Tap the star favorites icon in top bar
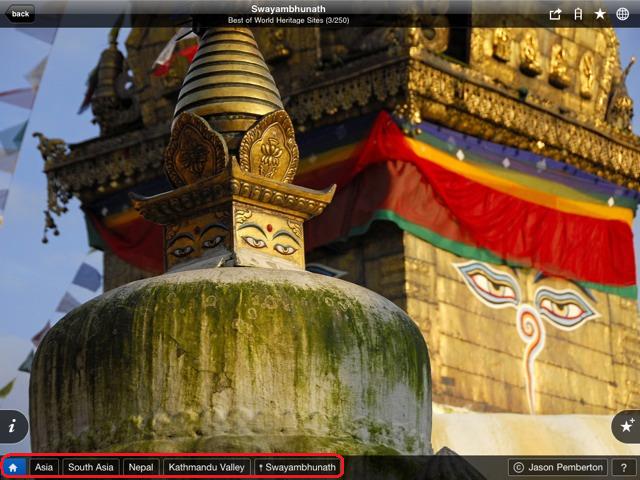Screen dimensions: 640x480 pyautogui.click(x=600, y=14)
